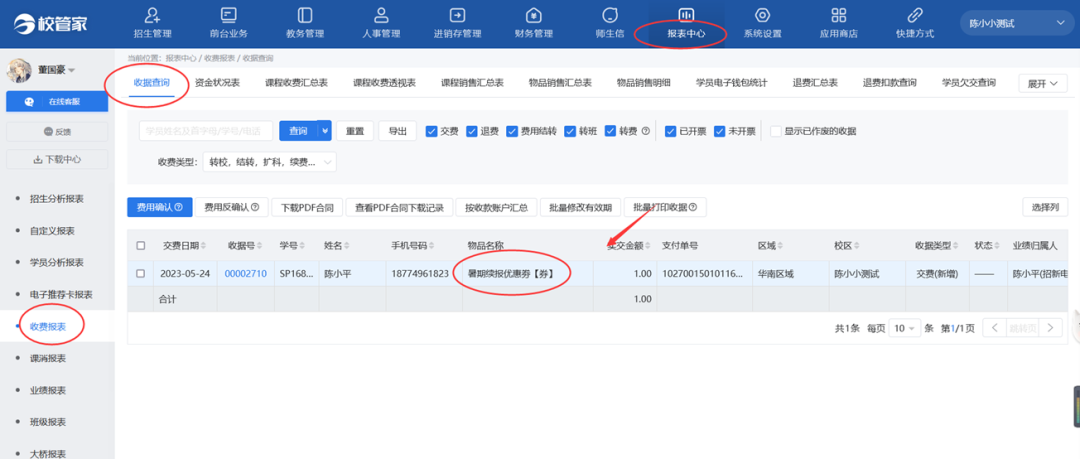Open the 人事管理 module icon
This screenshot has height=459, width=1080.
[x=381, y=16]
